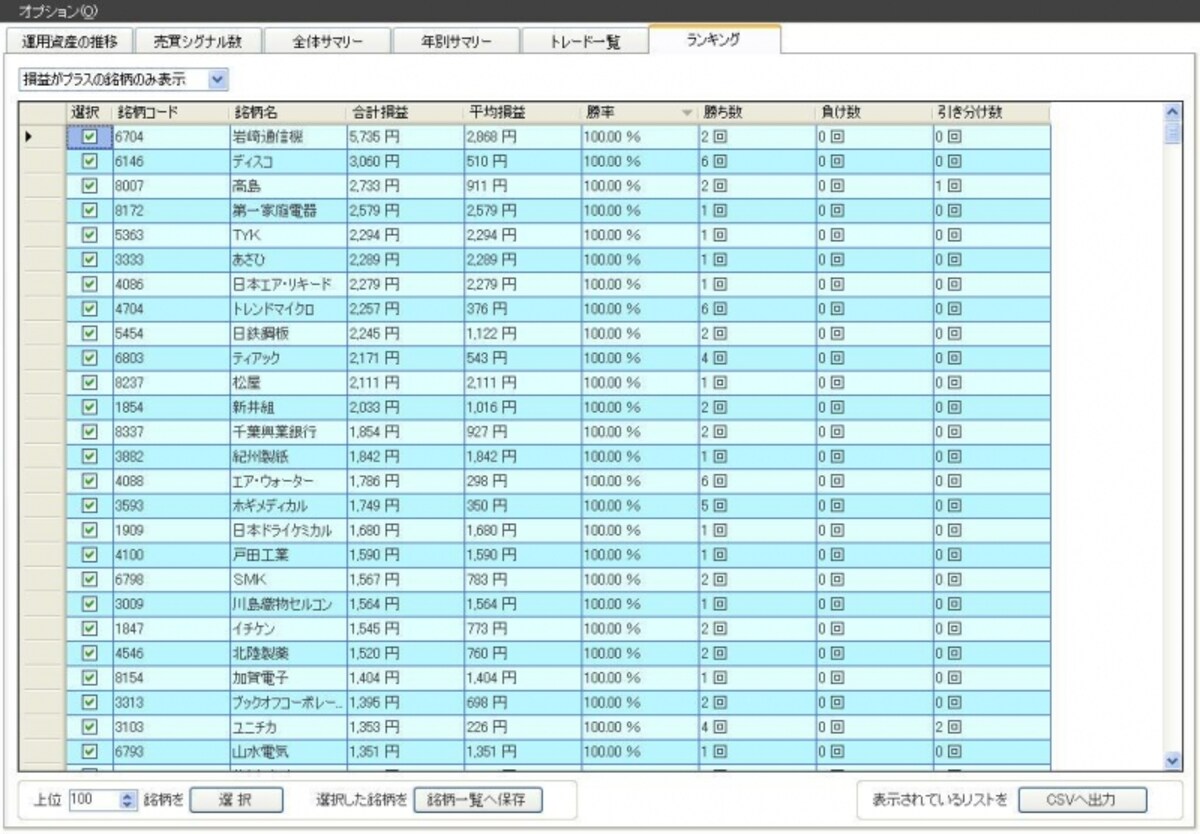This screenshot has height=834, width=1200.
Task: Sort by the 合計損益 column header
Action: point(404,112)
